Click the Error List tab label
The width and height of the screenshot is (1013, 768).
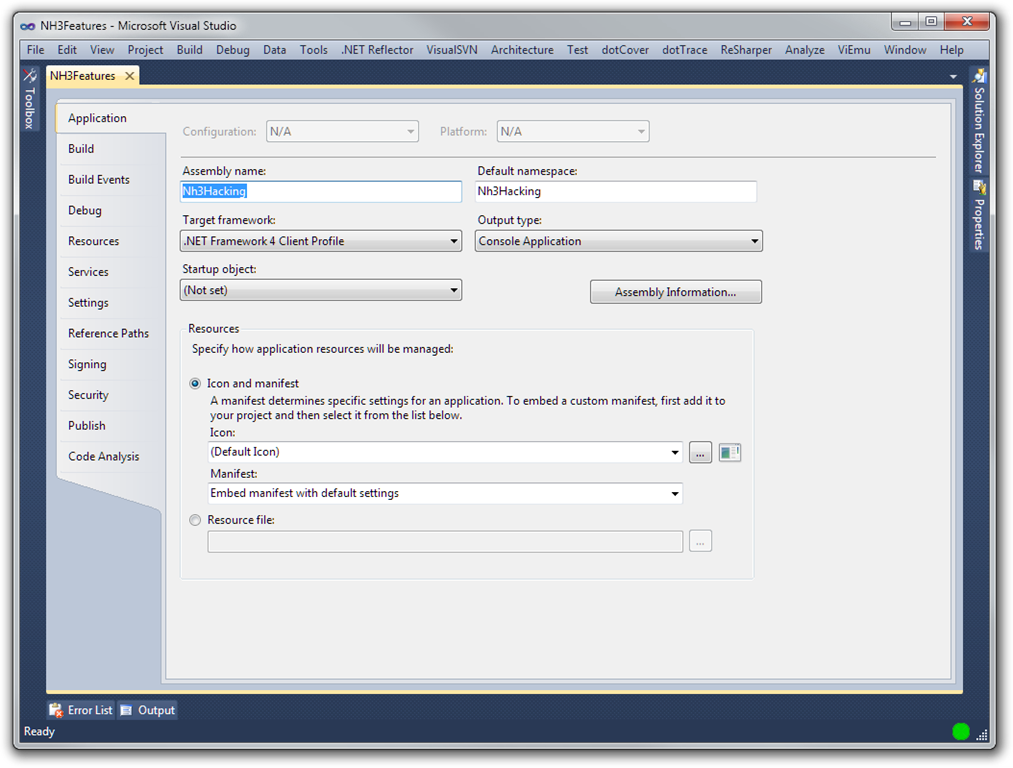90,711
